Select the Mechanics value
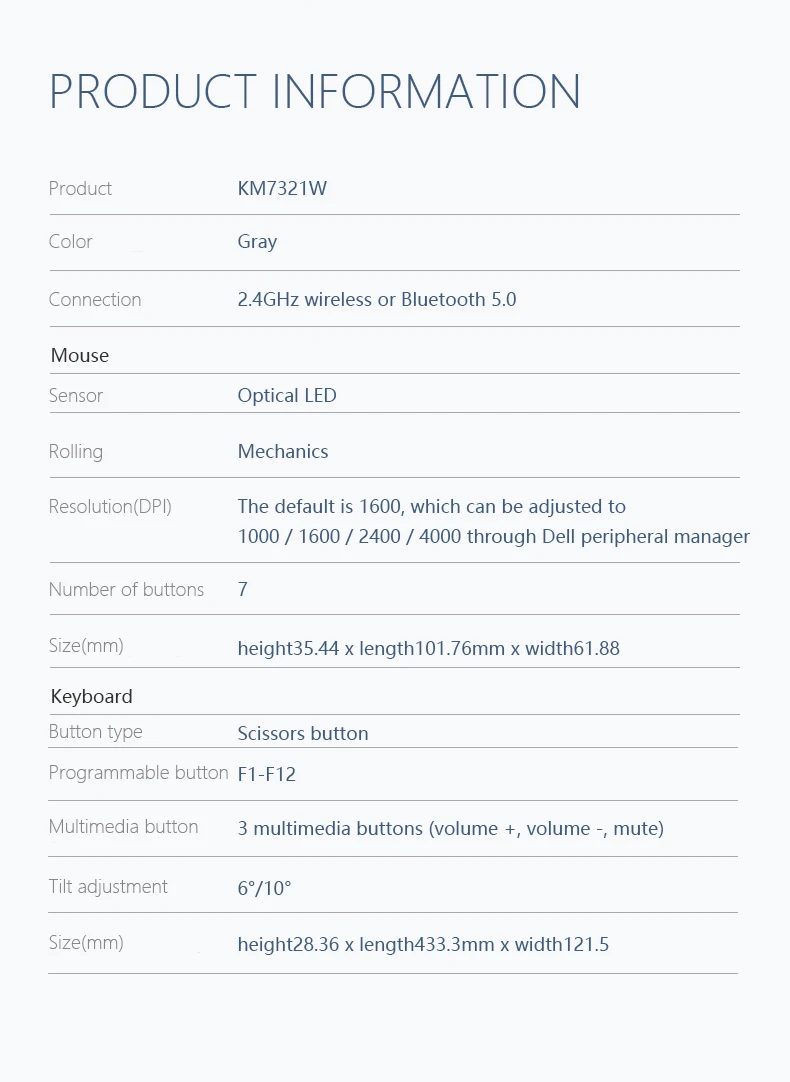790x1082 pixels. tap(283, 451)
